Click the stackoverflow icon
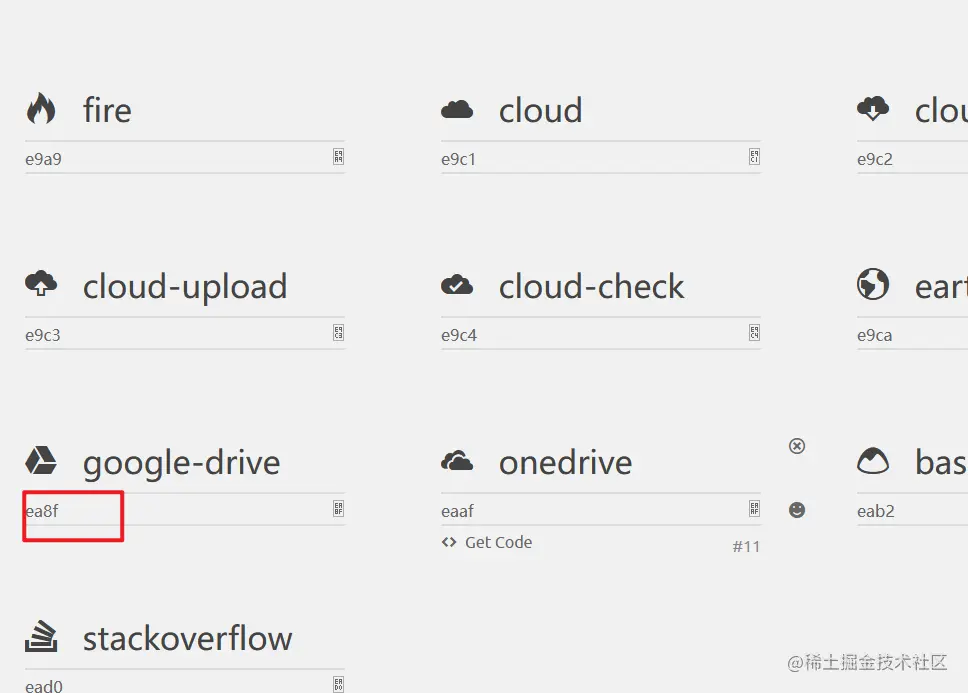Viewport: 968px width, 693px height. [41, 636]
